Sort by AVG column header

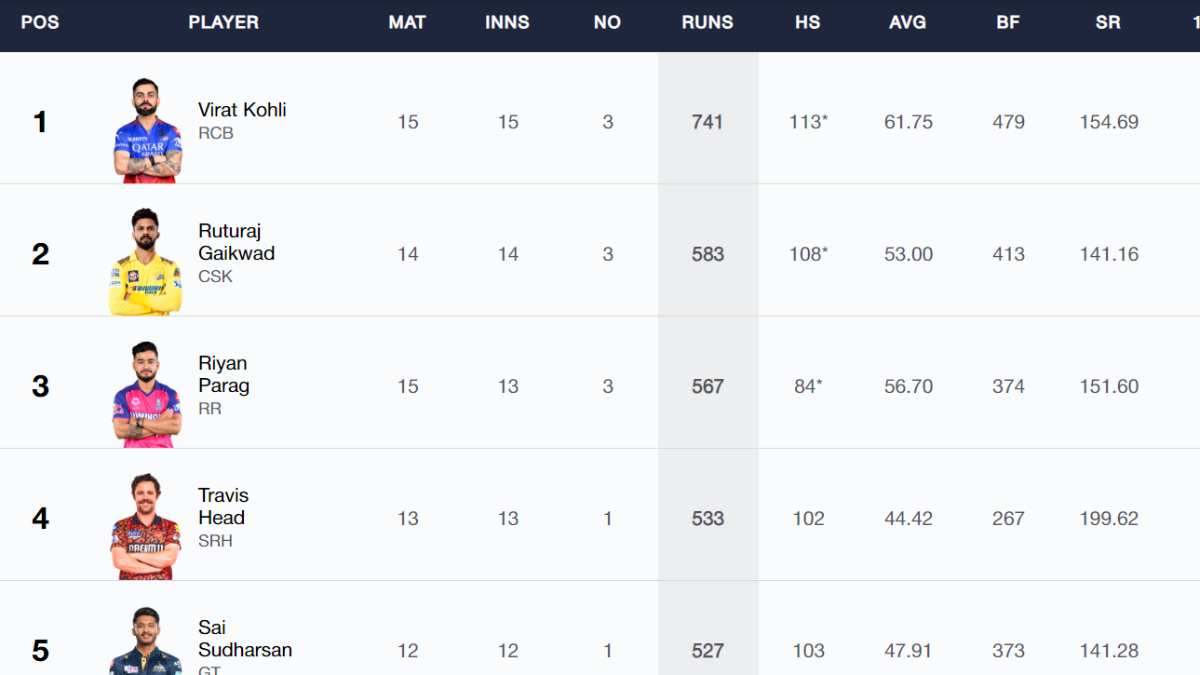(907, 22)
